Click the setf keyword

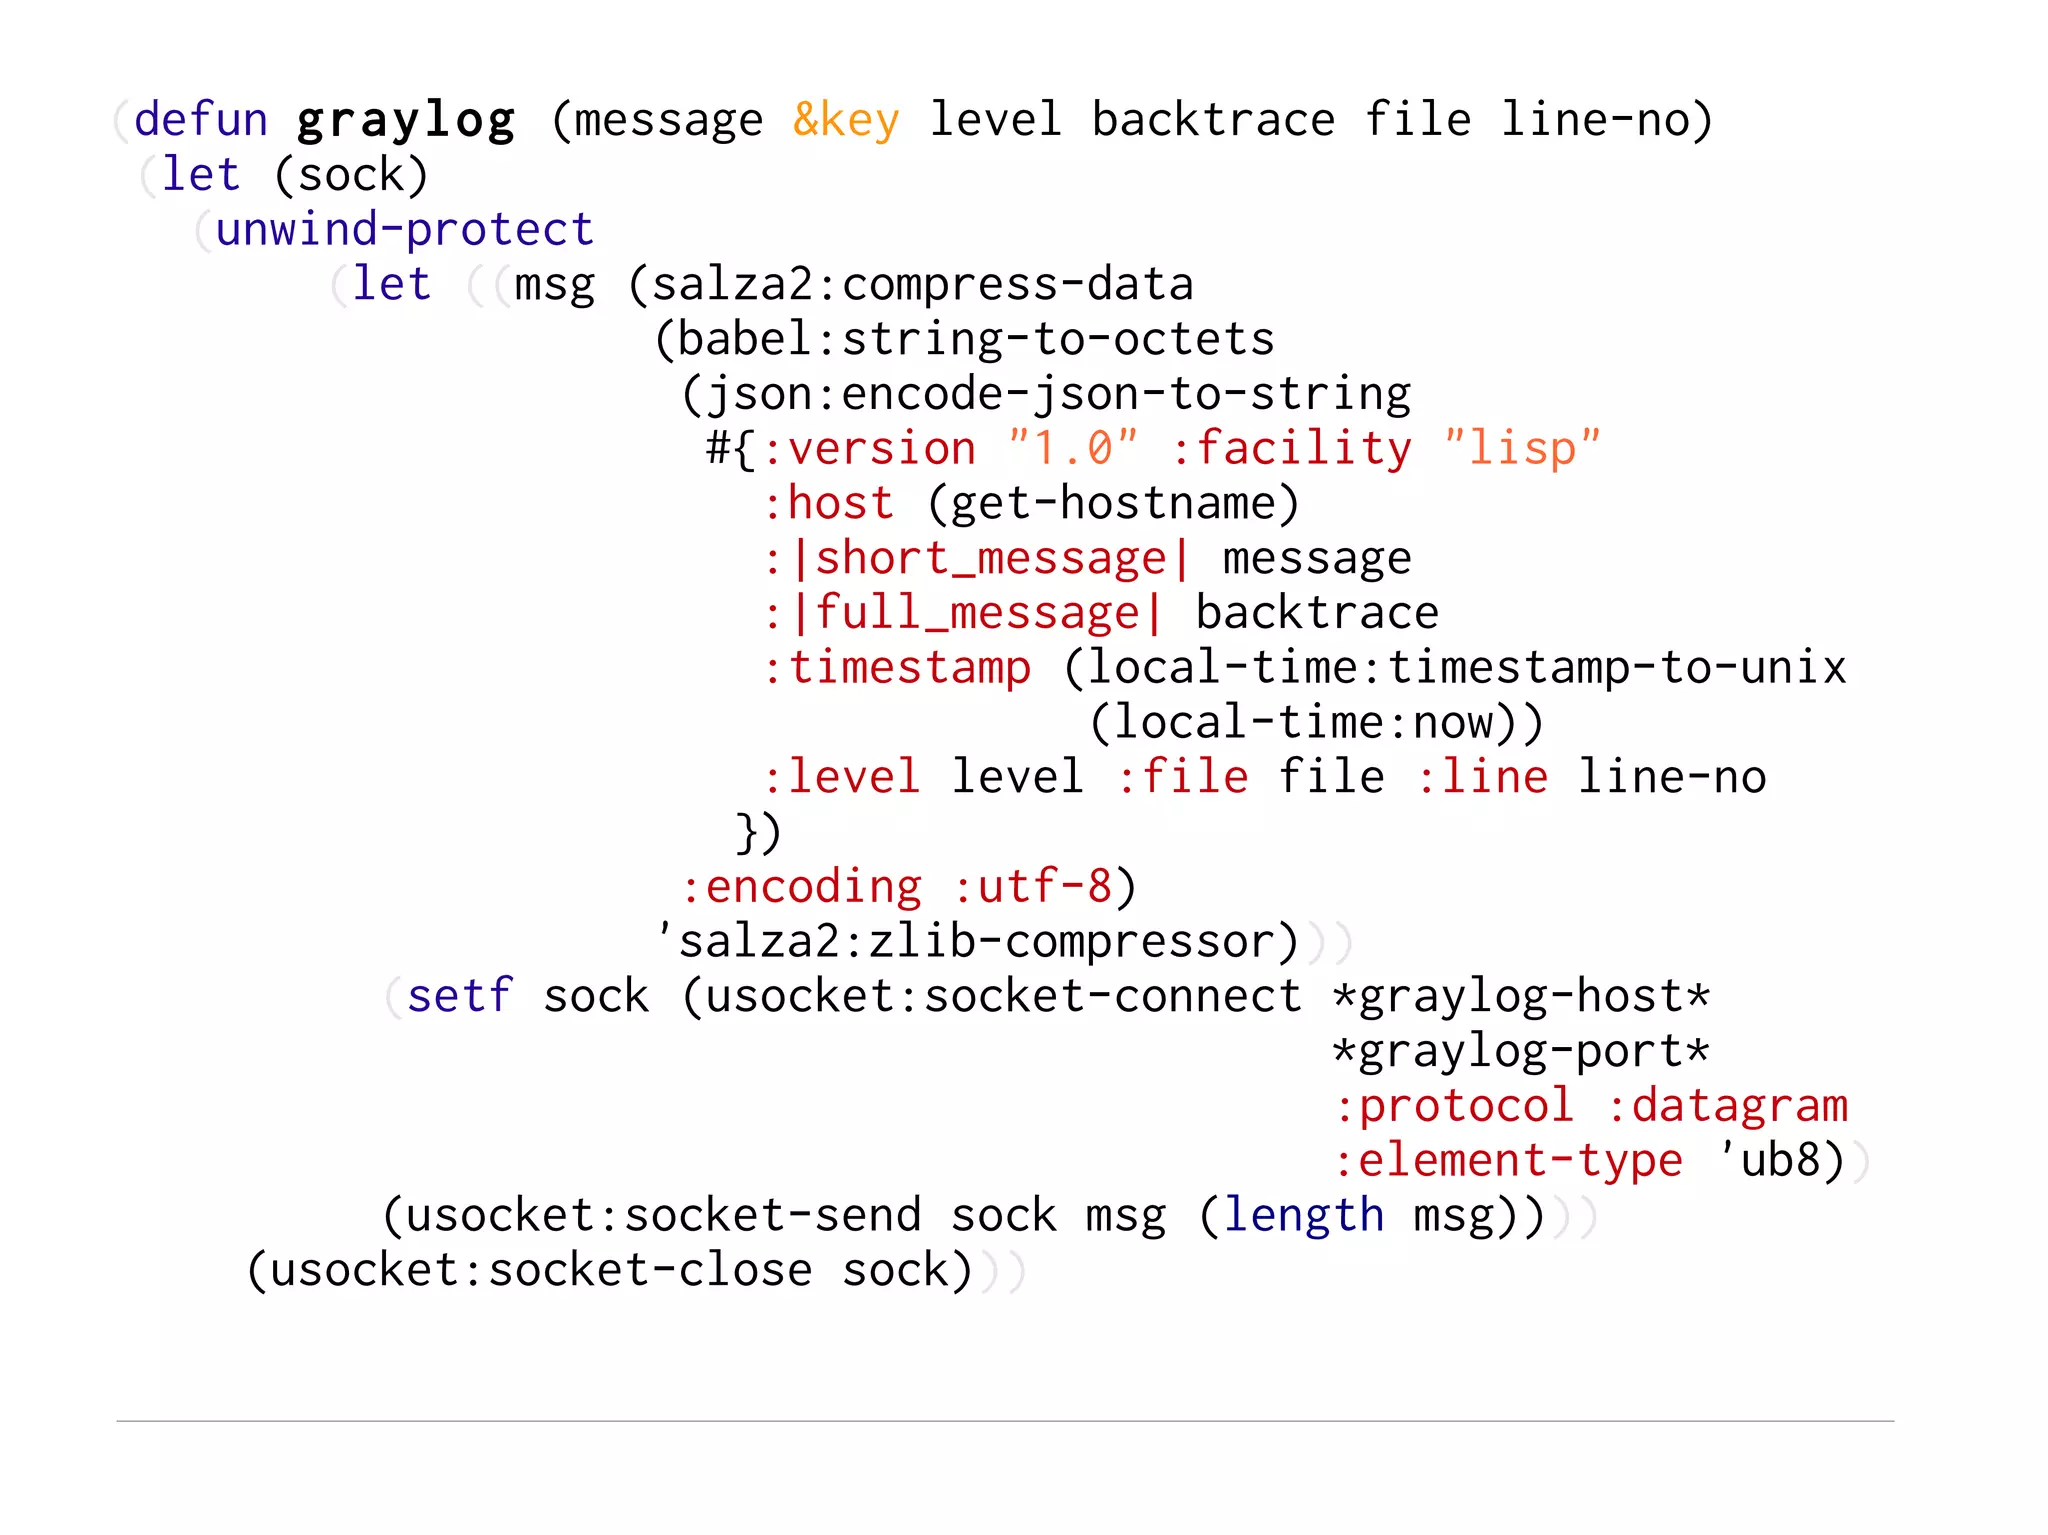460,996
